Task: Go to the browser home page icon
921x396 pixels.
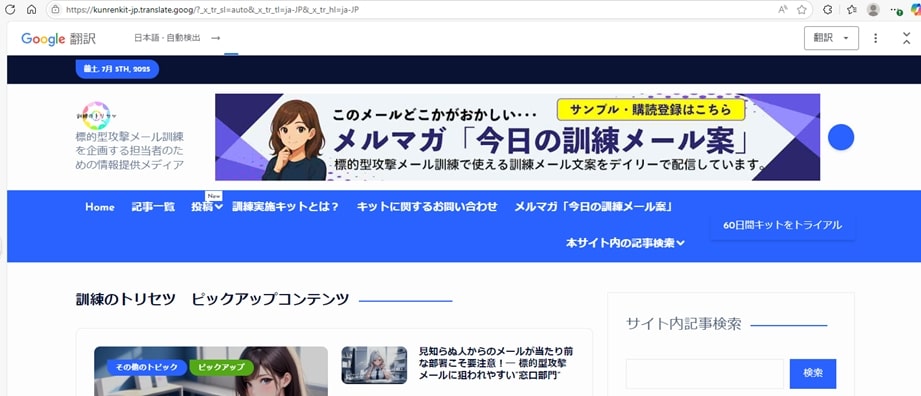Action: (x=32, y=9)
